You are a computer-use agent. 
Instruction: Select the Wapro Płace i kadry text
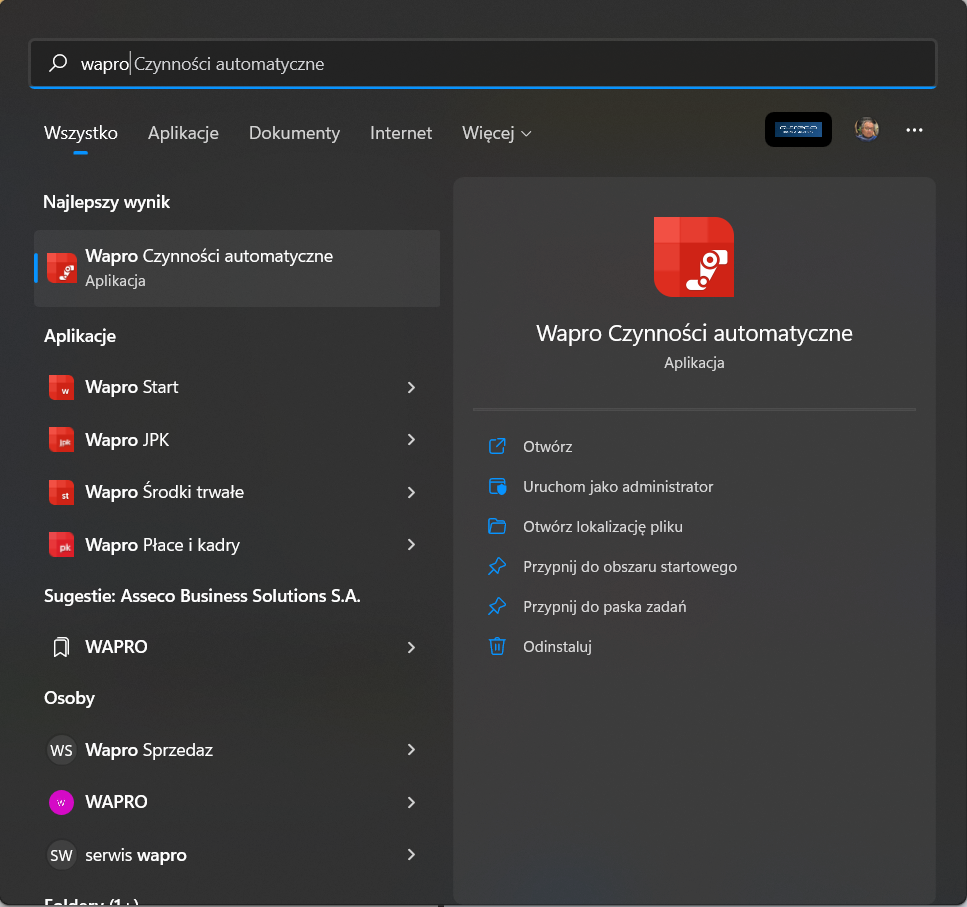click(x=162, y=545)
